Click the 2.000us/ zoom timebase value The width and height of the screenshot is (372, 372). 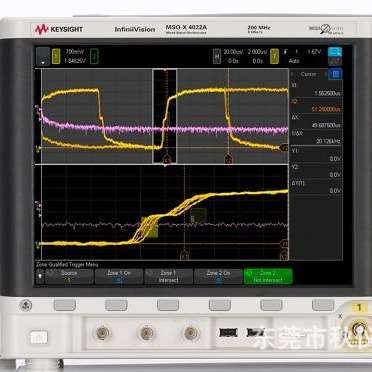click(x=257, y=52)
